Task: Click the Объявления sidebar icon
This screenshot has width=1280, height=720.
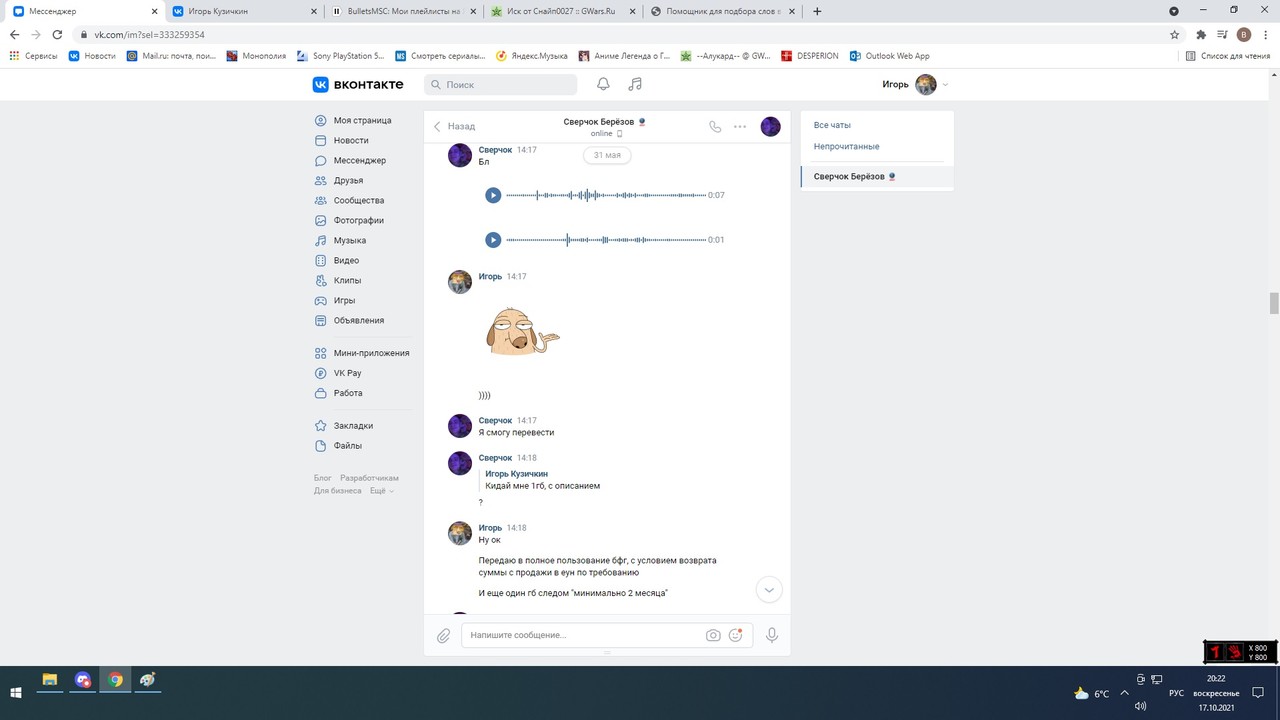Action: coord(321,320)
